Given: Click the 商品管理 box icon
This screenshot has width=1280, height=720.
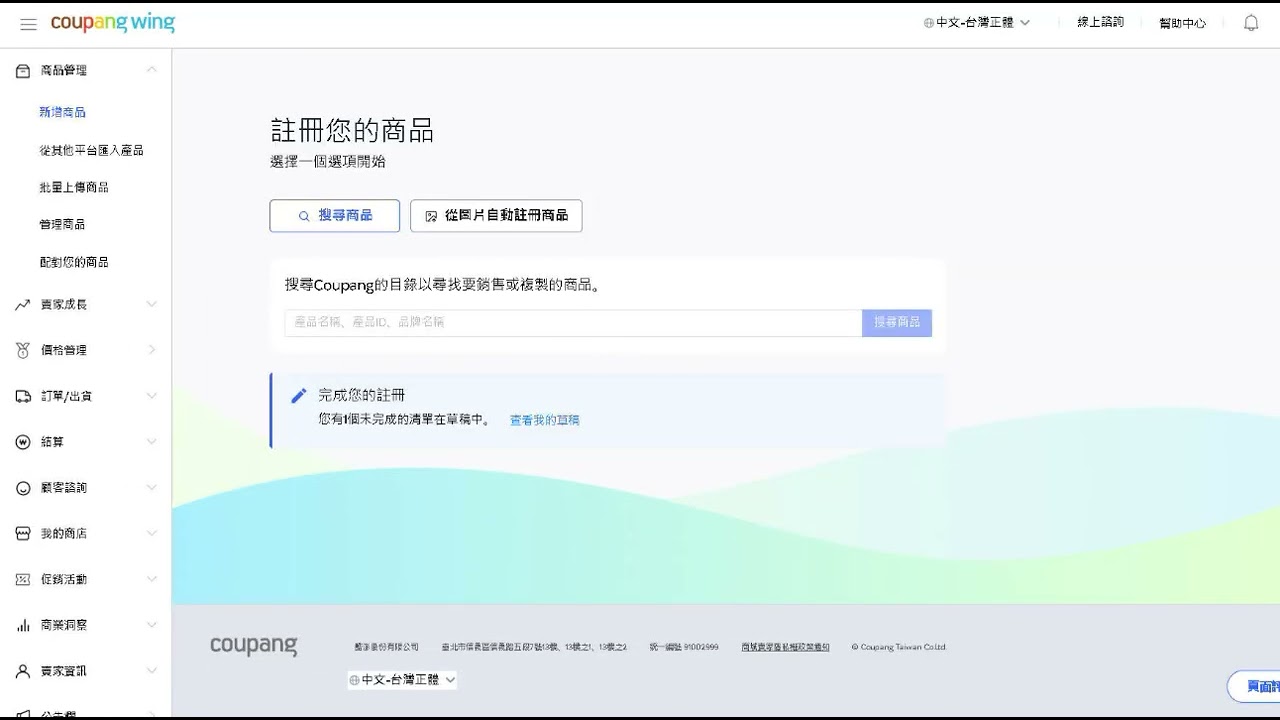Looking at the screenshot, I should 23,70.
